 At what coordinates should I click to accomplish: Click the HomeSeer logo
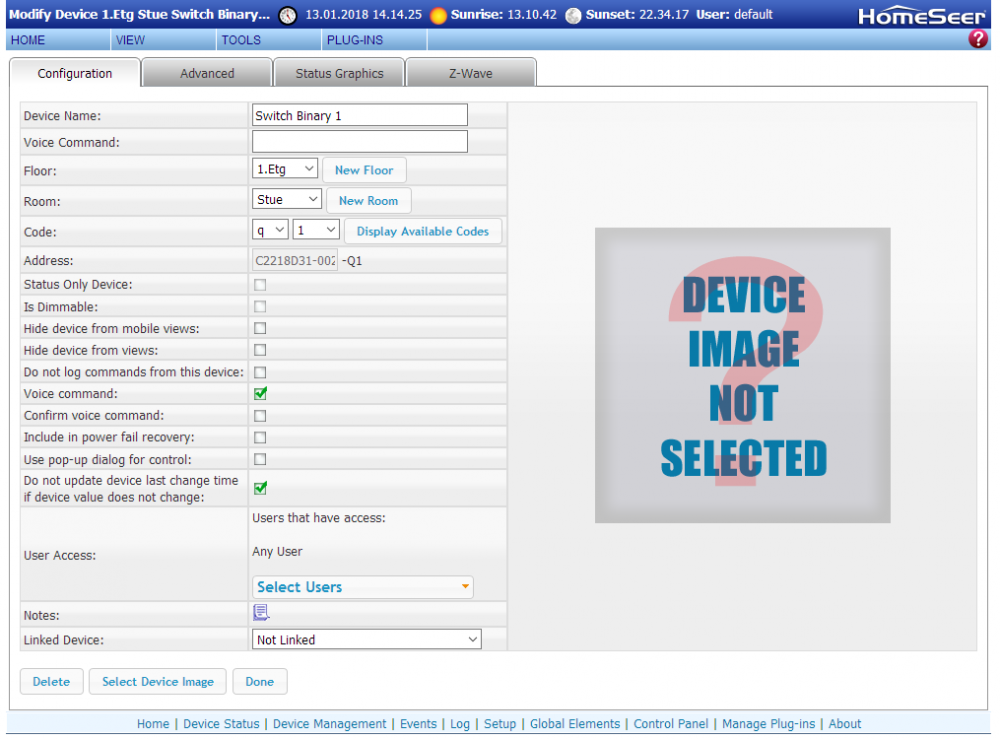tap(922, 15)
